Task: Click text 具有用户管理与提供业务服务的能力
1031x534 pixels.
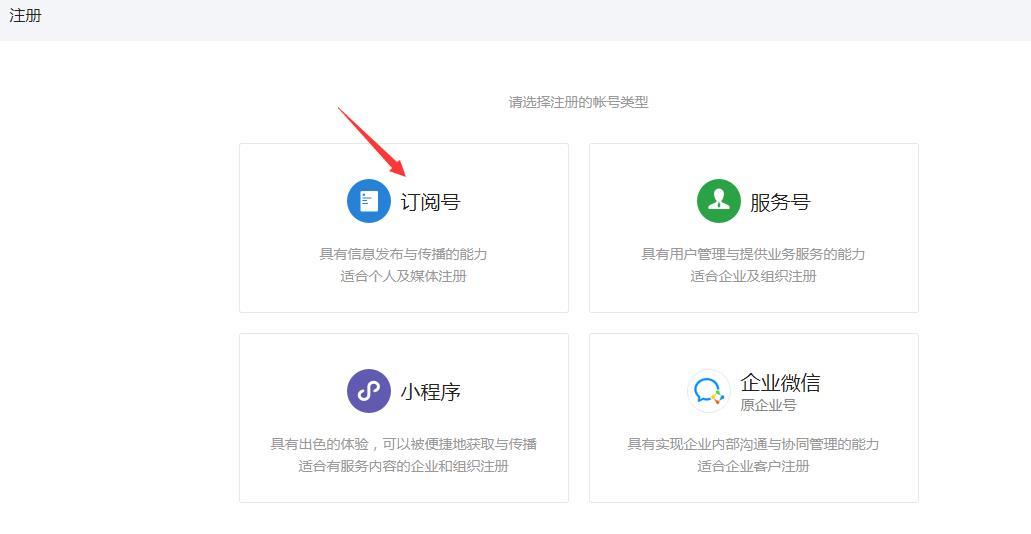Action: point(753,254)
